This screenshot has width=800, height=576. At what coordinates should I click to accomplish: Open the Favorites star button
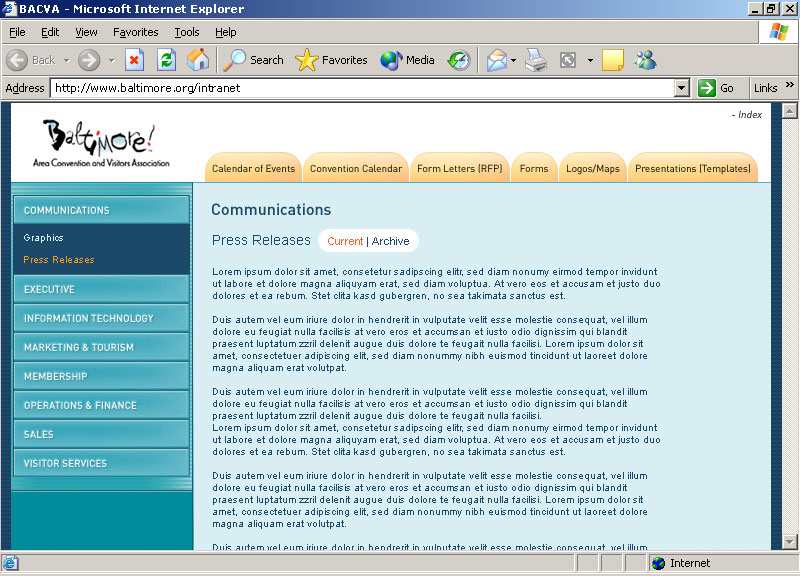pos(332,60)
